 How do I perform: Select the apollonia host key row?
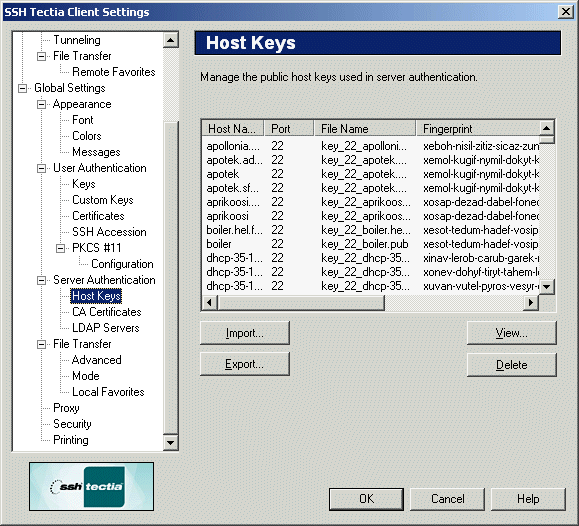tap(371, 146)
